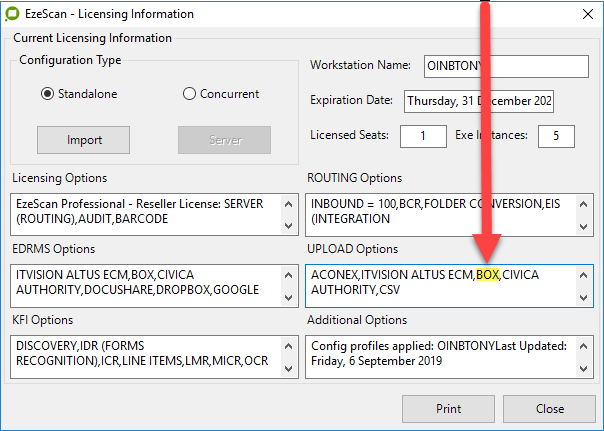Select the Licensed Seats value box

click(423, 135)
